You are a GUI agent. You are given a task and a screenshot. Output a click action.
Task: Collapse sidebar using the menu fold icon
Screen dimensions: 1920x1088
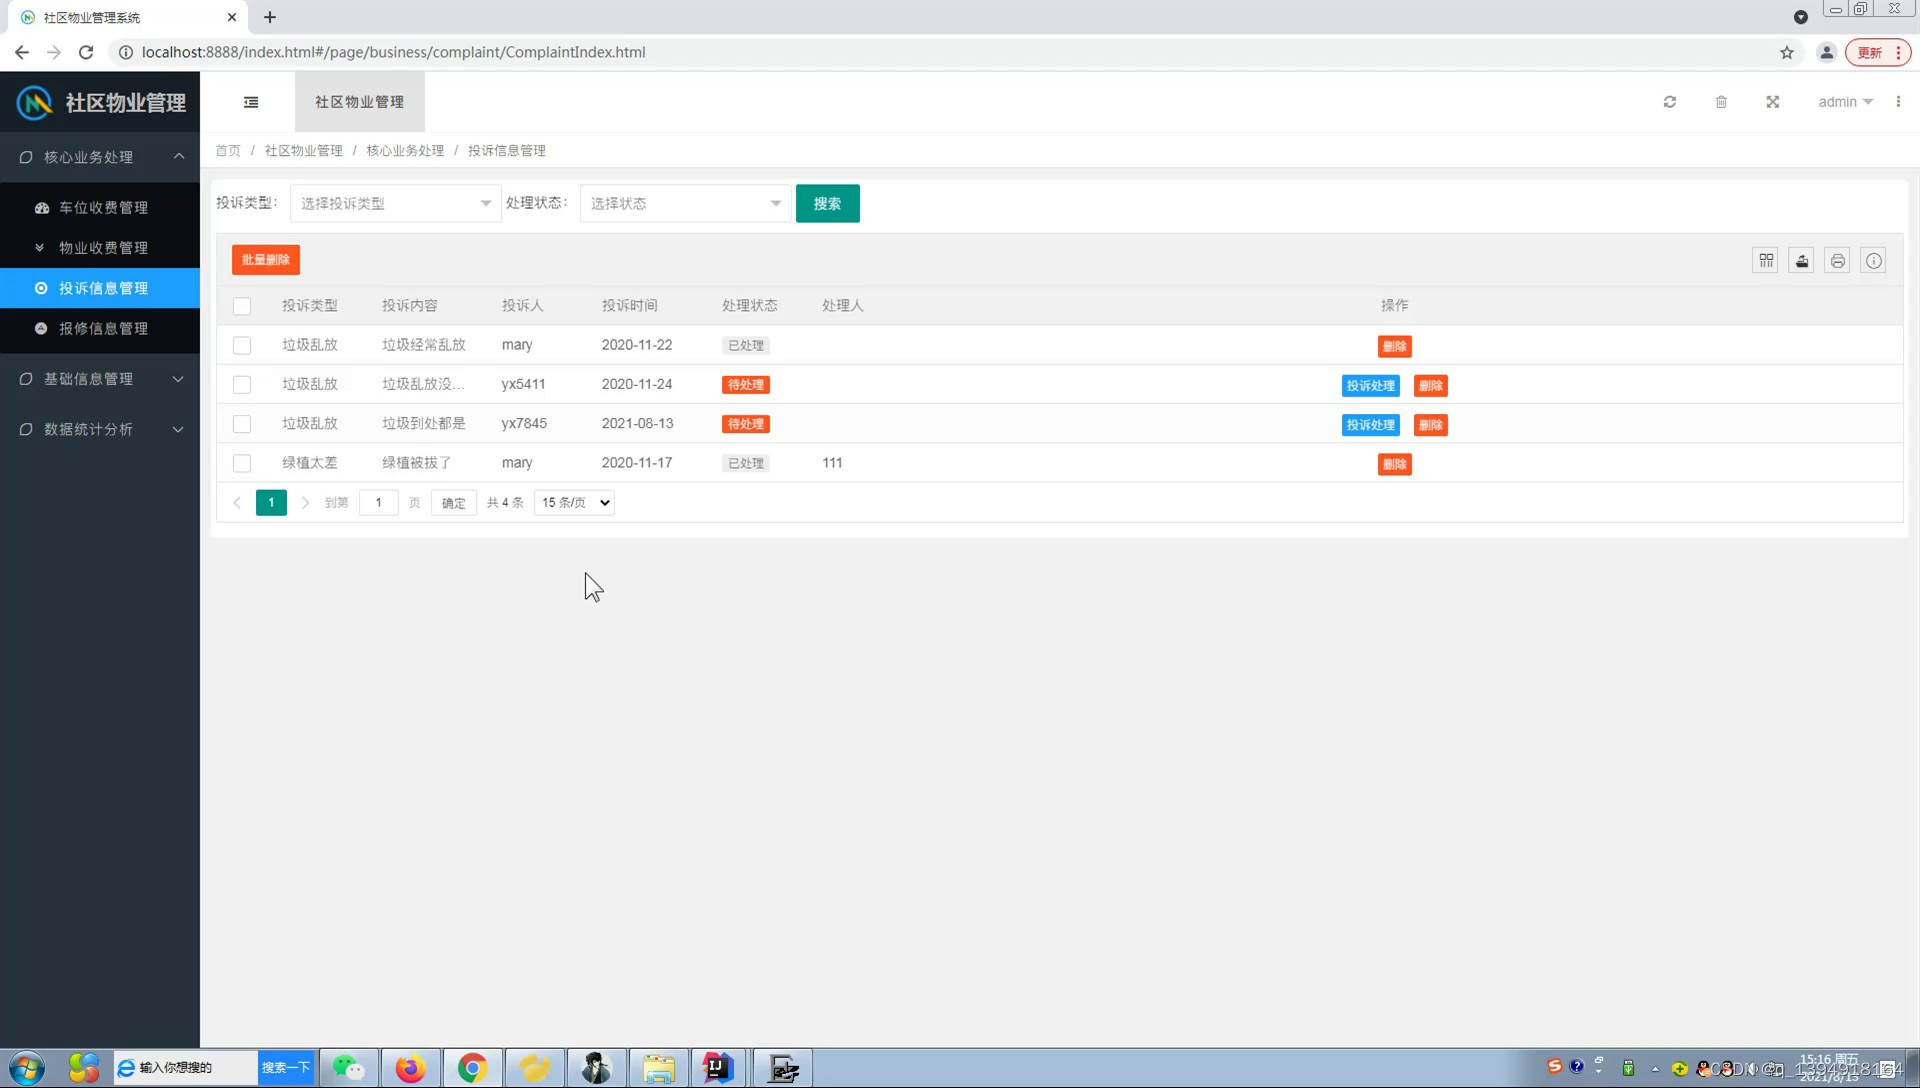pyautogui.click(x=251, y=102)
